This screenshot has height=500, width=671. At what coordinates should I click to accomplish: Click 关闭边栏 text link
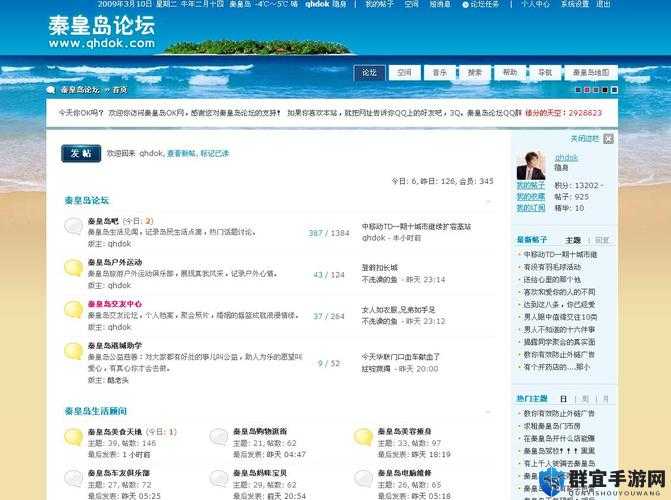pos(585,139)
